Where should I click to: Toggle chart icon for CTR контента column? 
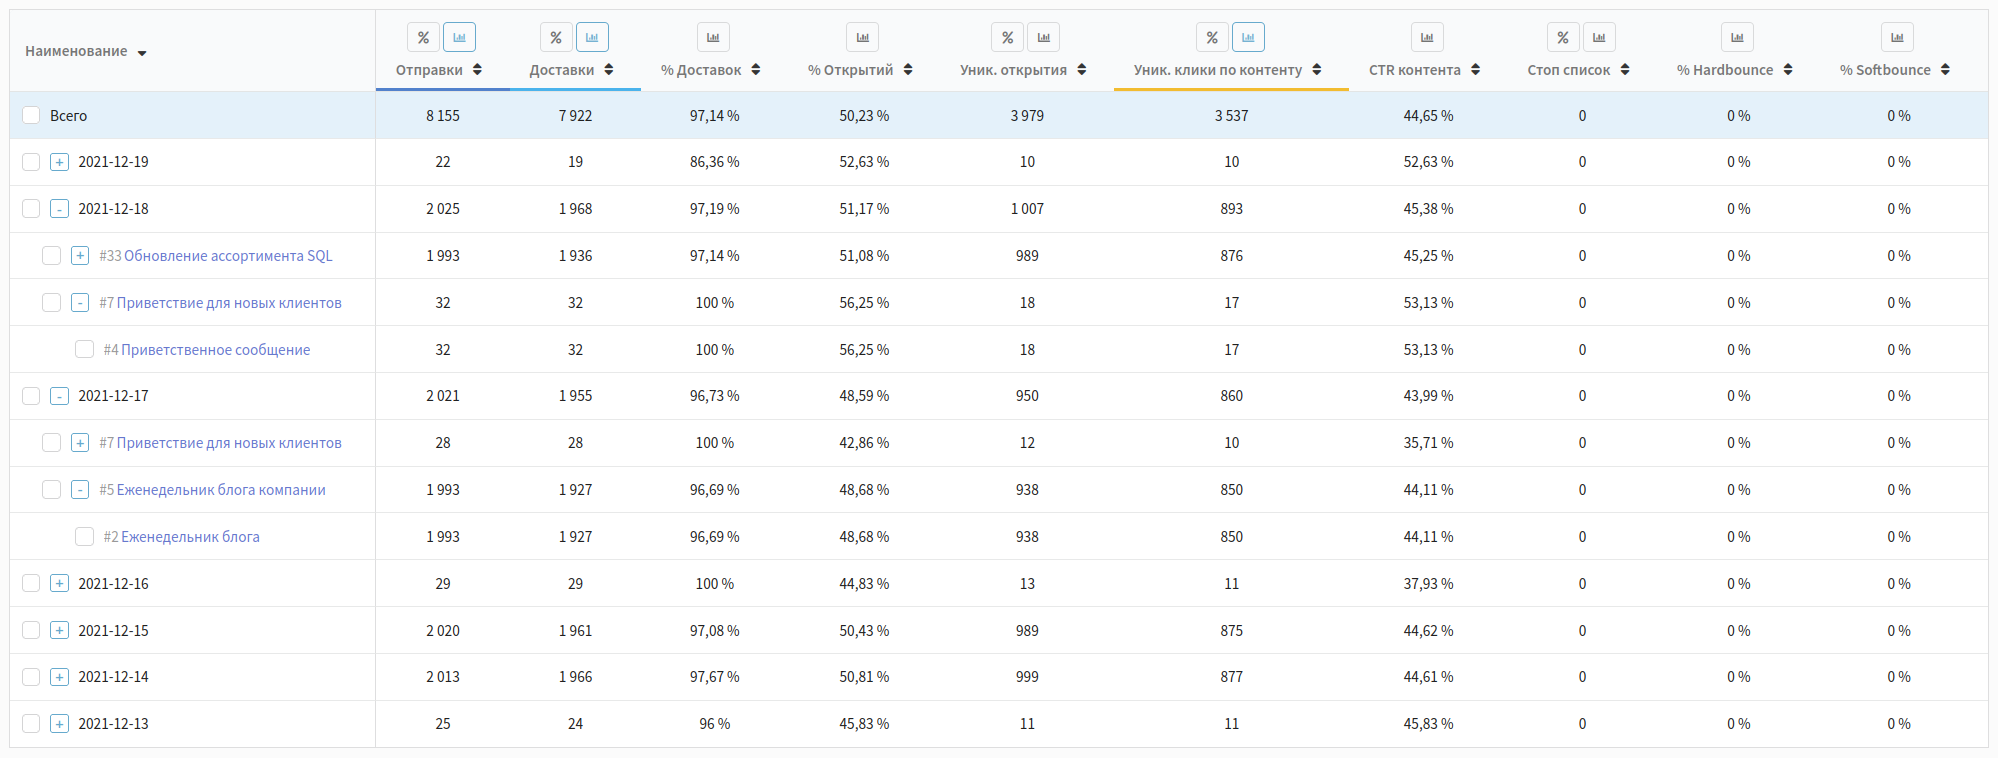1427,38
